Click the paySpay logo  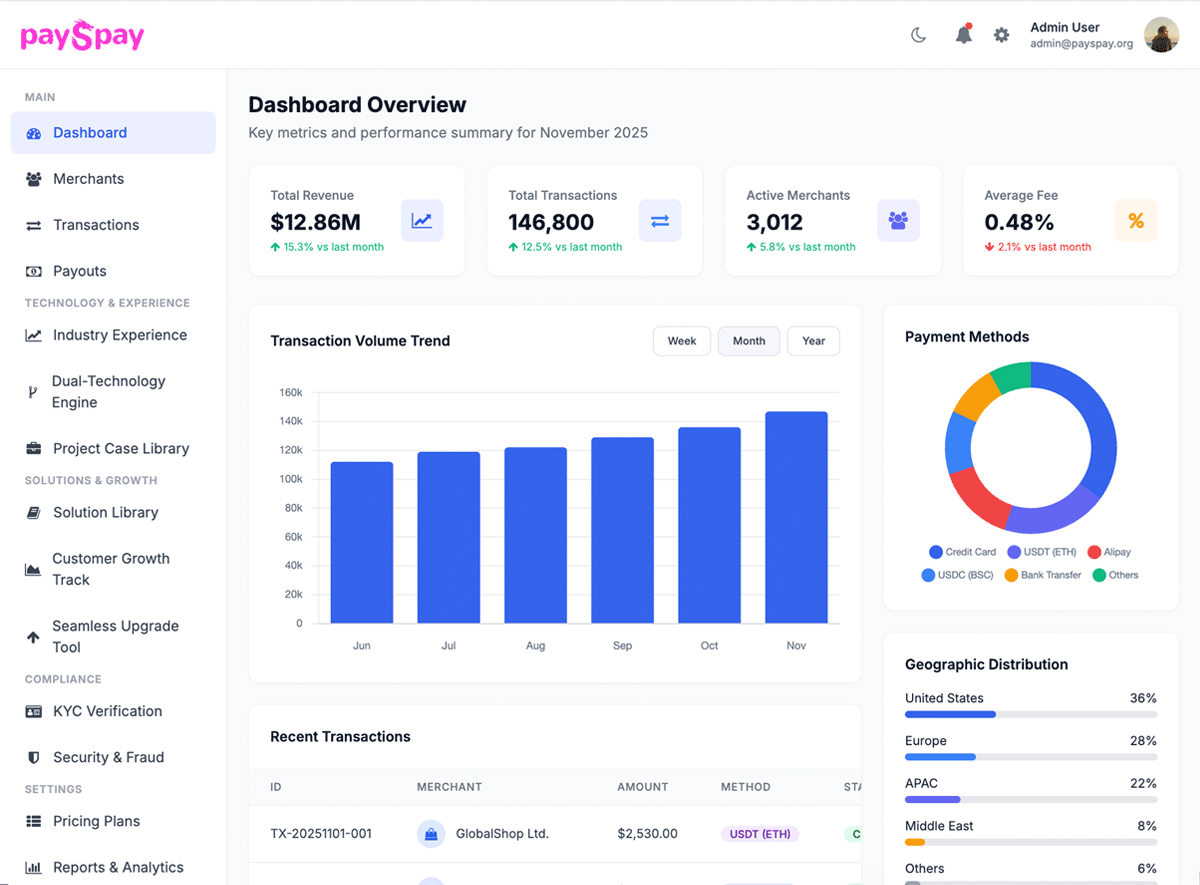pyautogui.click(x=82, y=36)
